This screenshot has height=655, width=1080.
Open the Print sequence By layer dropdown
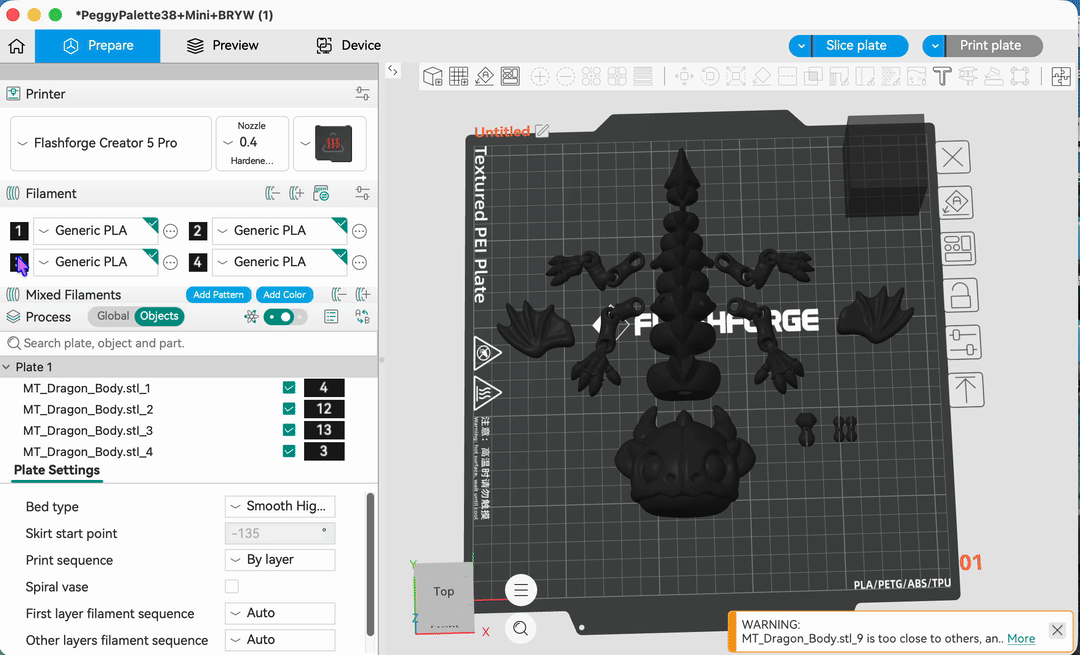(280, 560)
